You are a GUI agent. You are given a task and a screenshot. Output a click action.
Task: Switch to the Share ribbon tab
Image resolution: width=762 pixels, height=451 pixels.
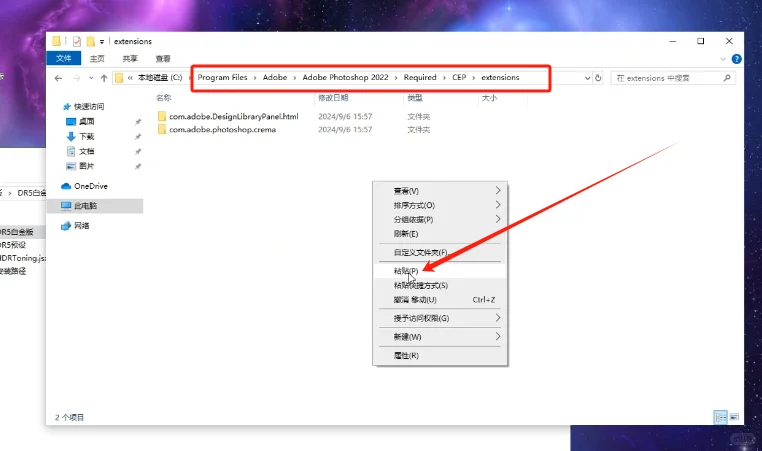click(x=130, y=58)
